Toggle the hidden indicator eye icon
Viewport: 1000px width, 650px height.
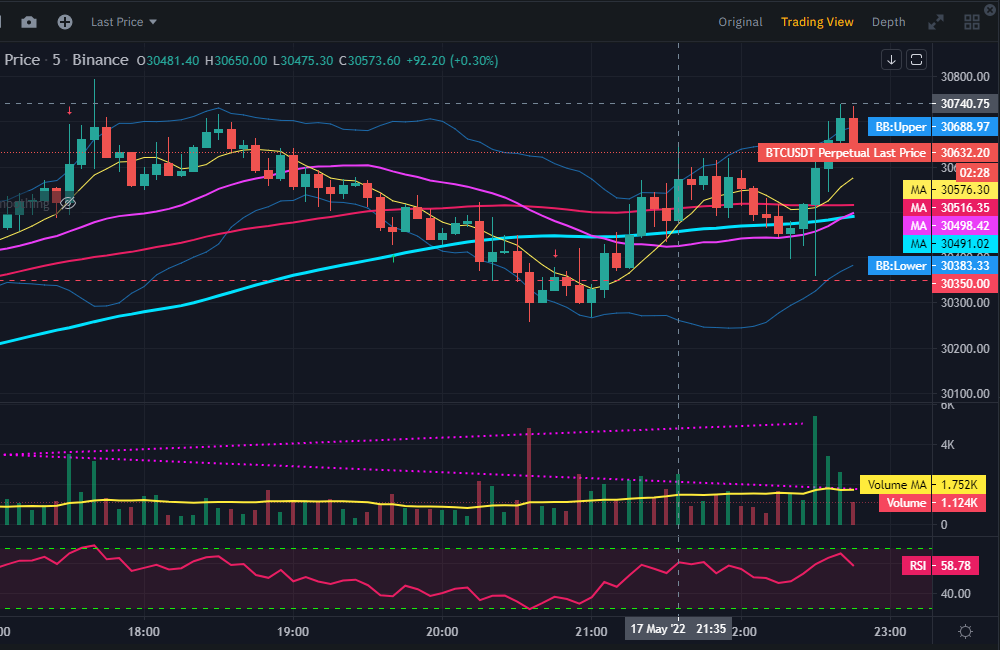[68, 203]
